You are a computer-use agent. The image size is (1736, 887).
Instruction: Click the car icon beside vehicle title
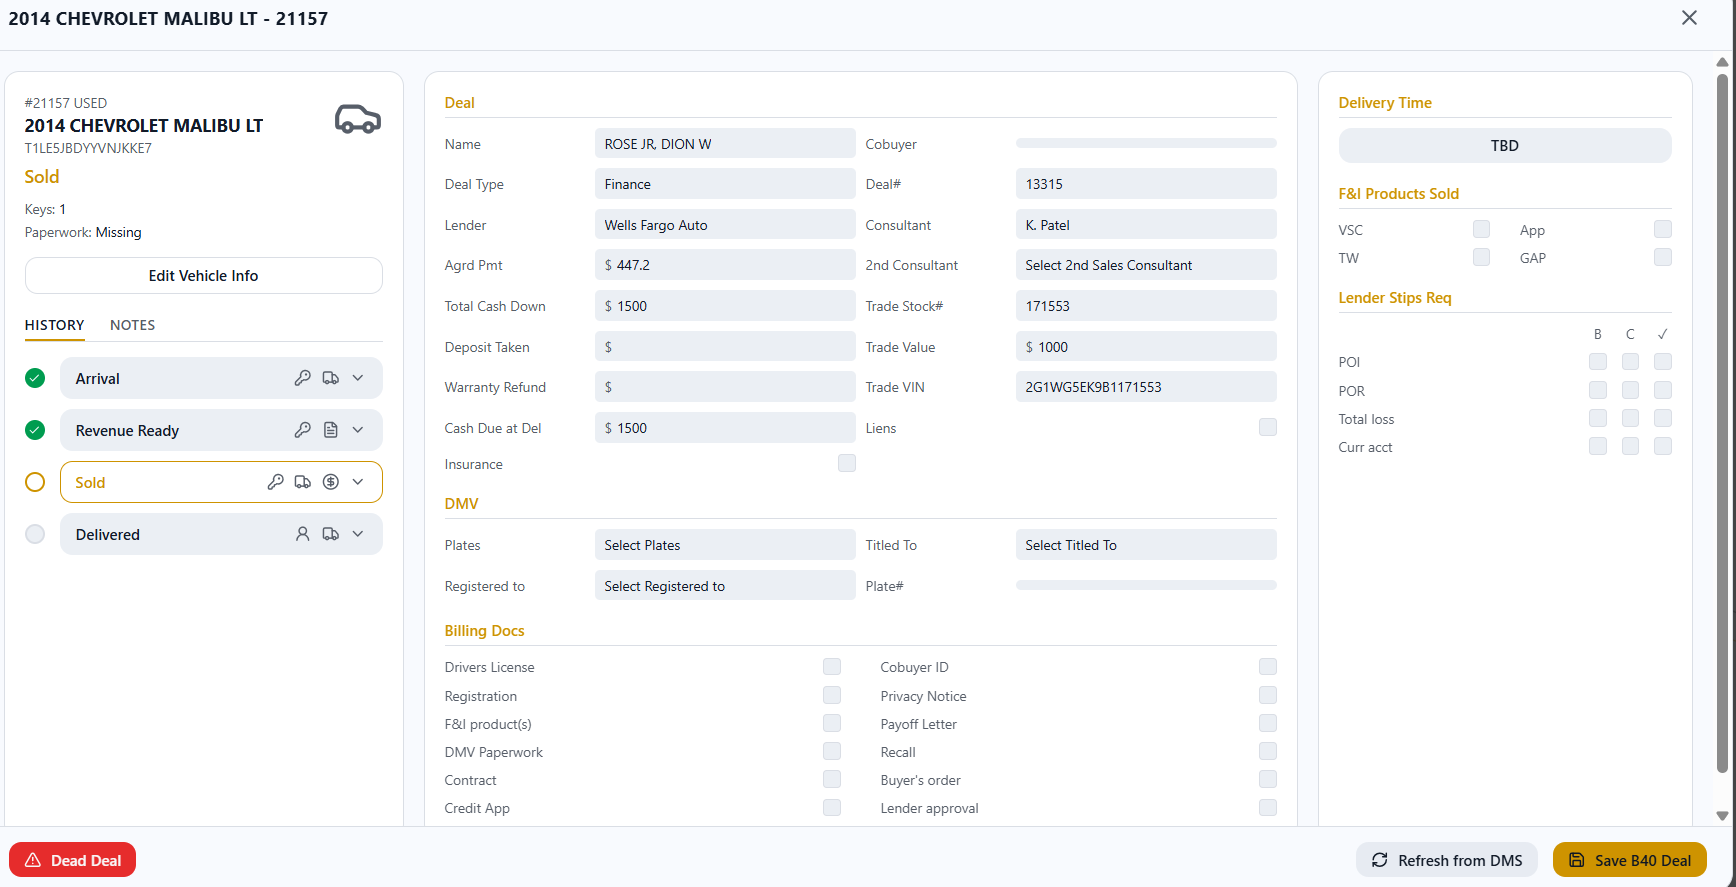357,120
